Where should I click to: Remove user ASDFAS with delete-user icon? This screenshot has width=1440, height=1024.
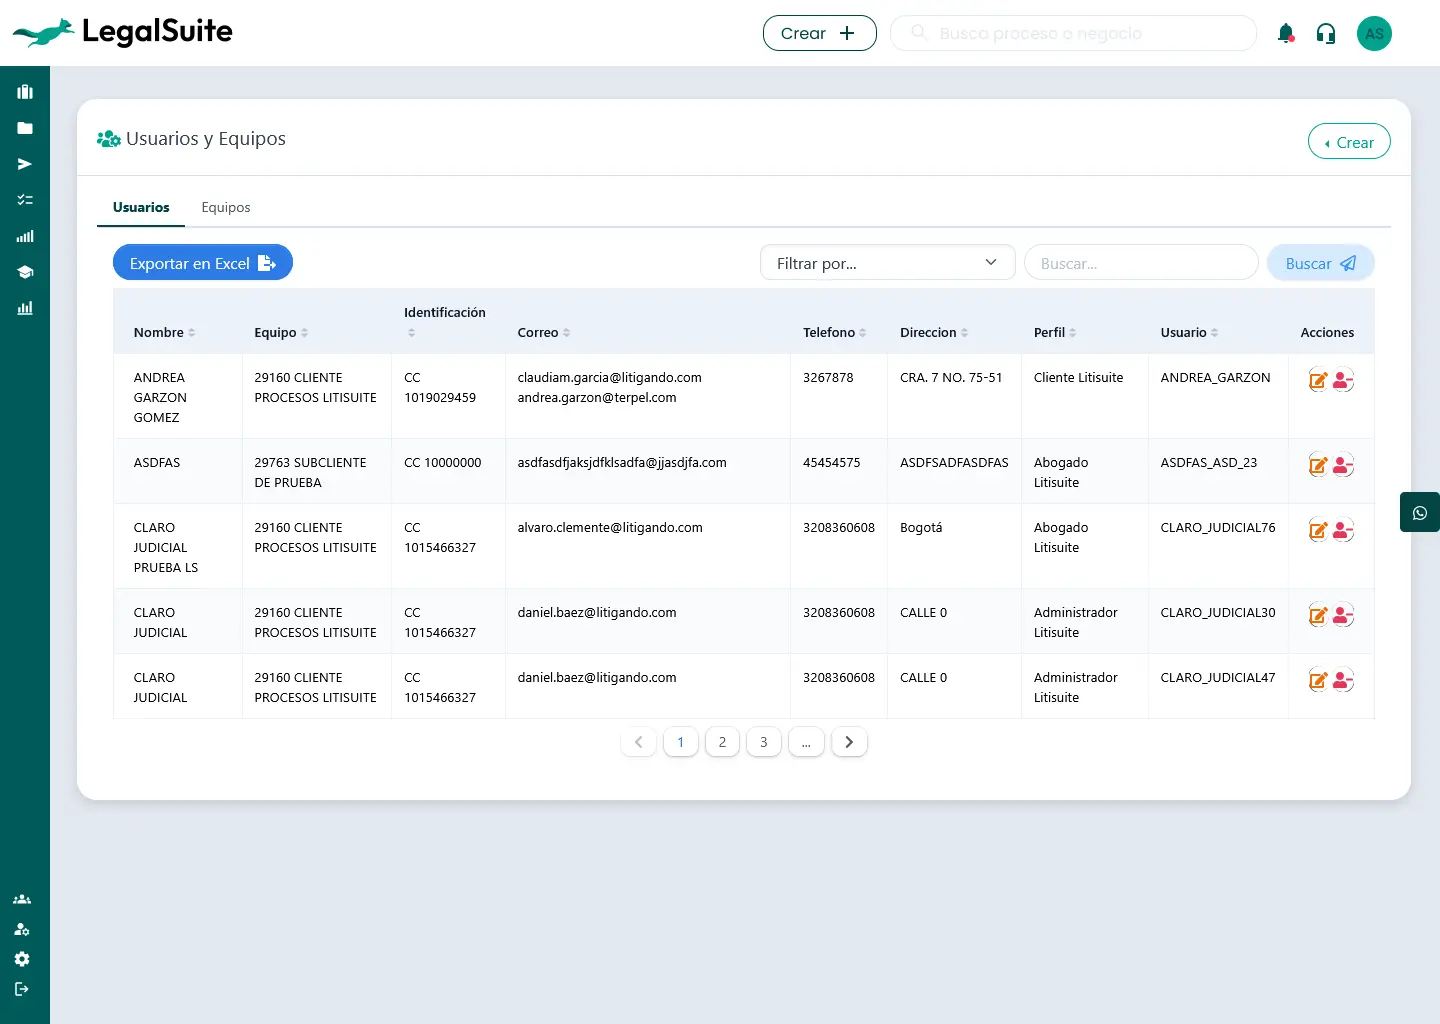point(1343,465)
